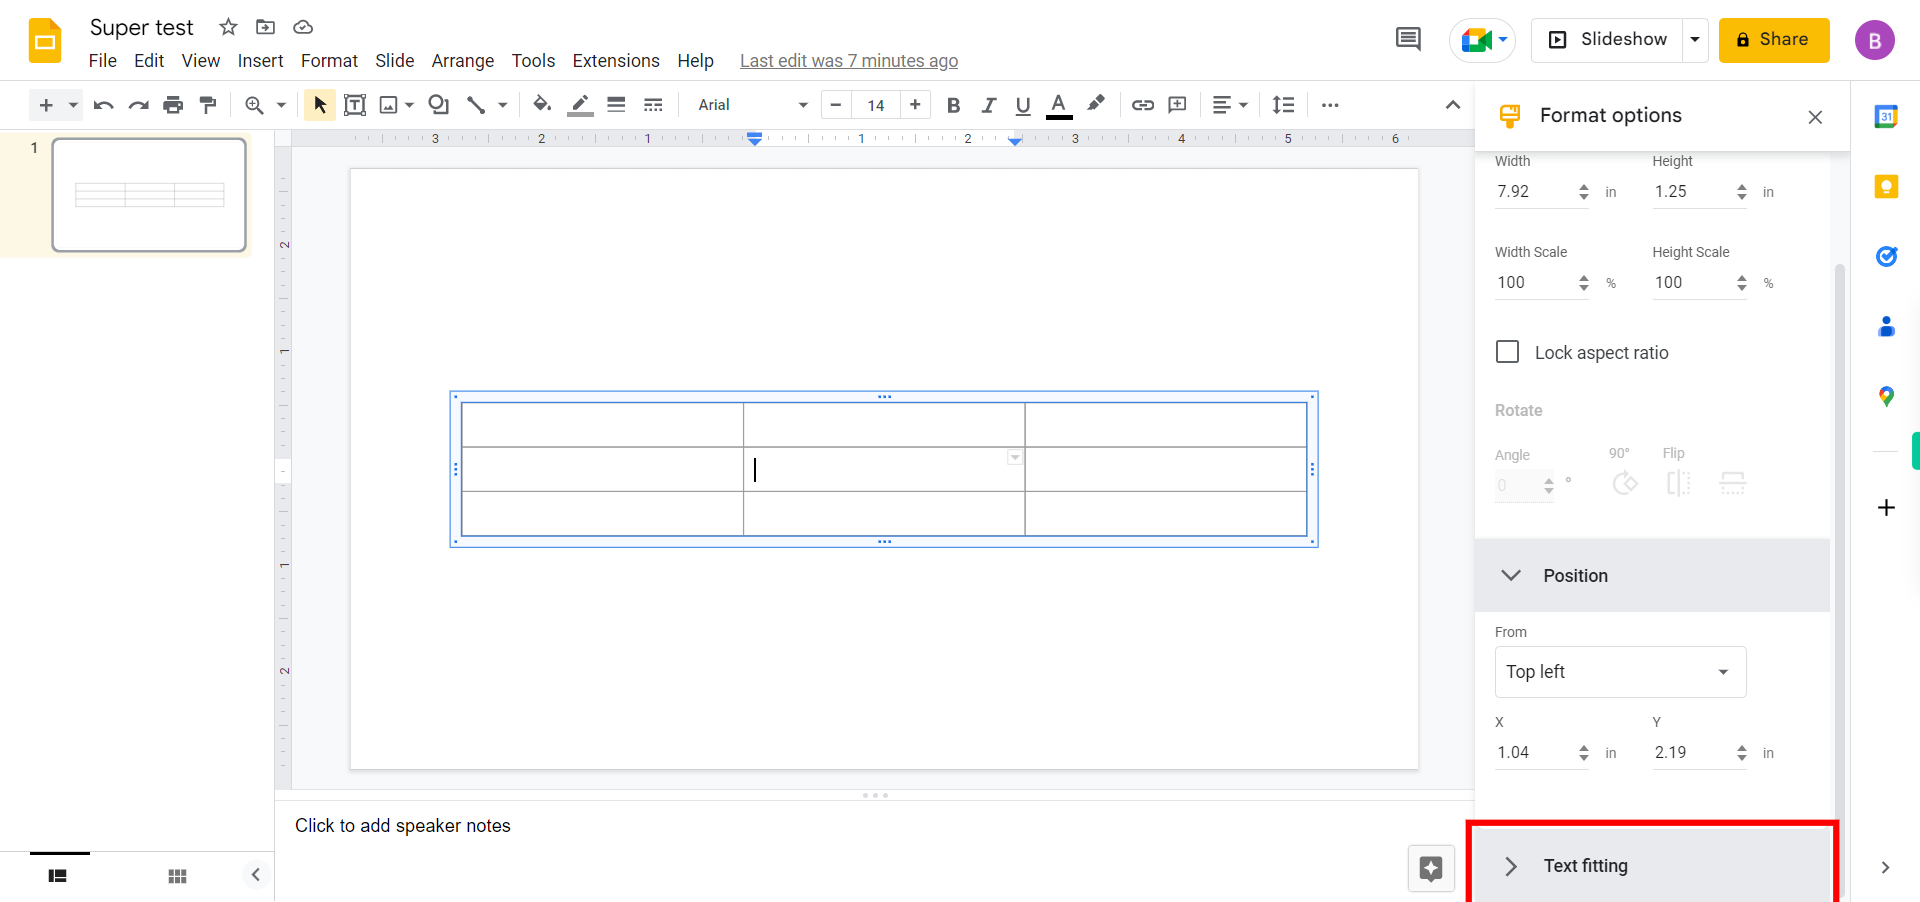
Task: Insert a link with chain icon
Action: 1143,105
